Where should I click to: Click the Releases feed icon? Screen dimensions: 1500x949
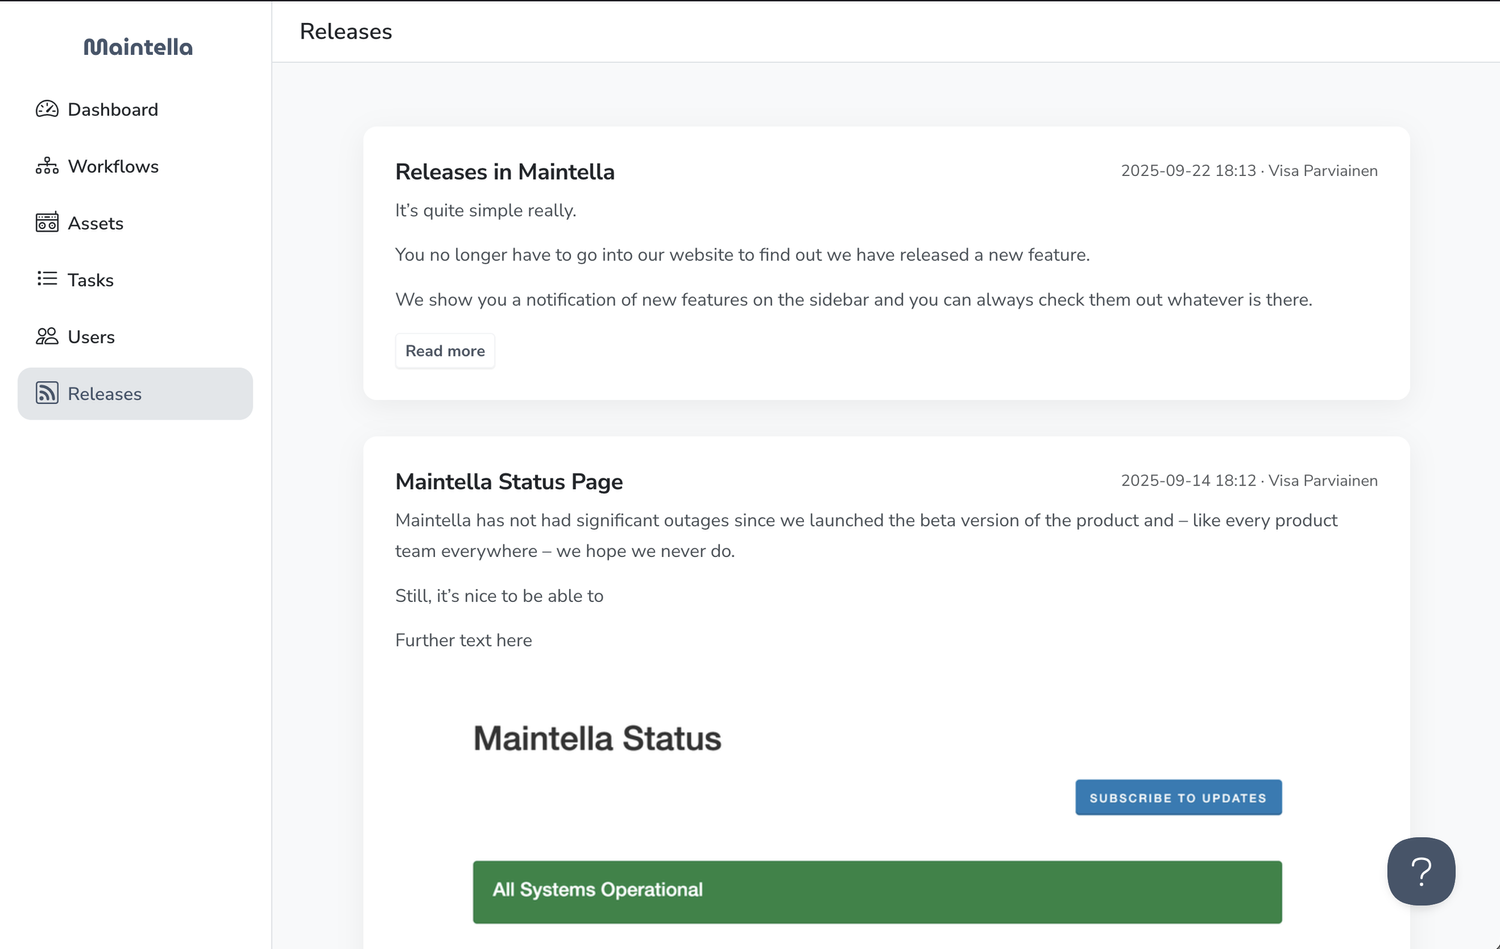click(47, 393)
